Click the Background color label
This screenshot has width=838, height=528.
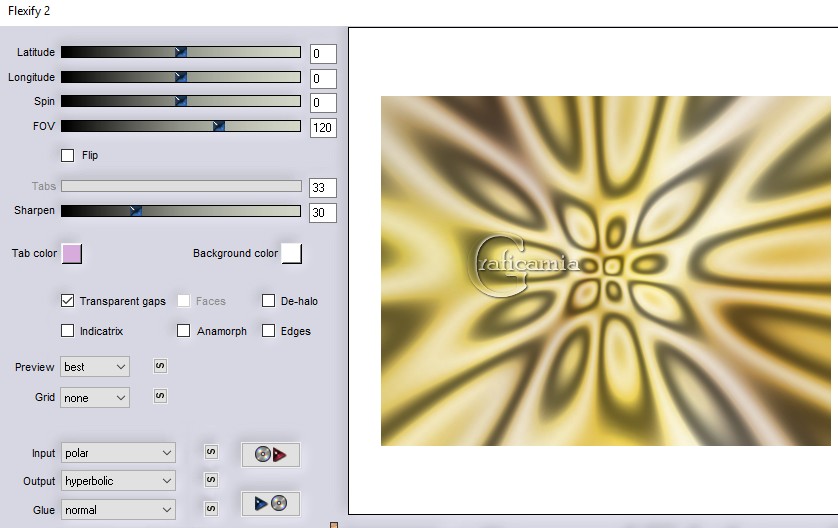pos(236,253)
